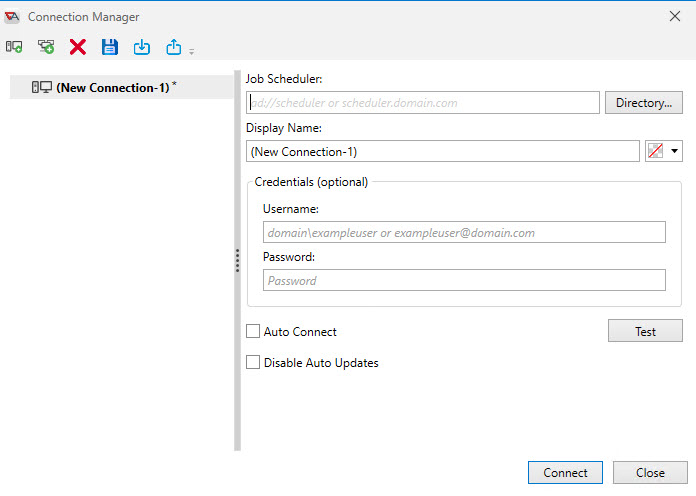
Task: Open the toolbar overflow options arrow
Action: [191, 51]
